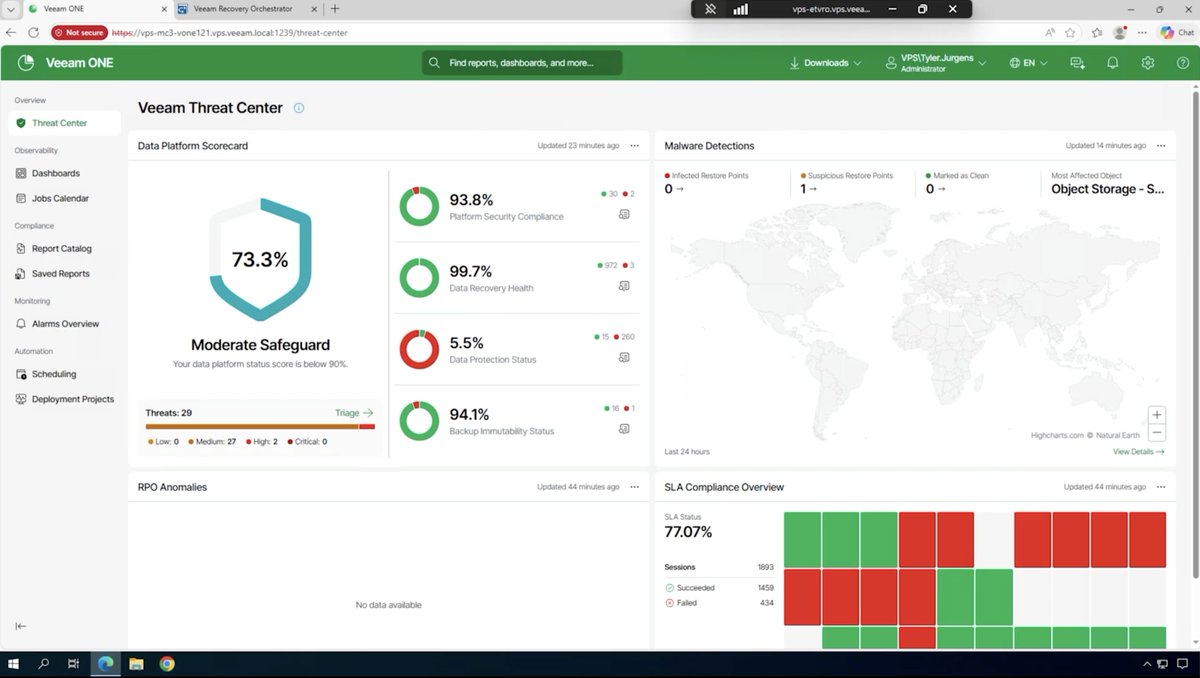The image size is (1200, 678).
Task: Open report icon for Data Recovery Health
Action: point(624,286)
